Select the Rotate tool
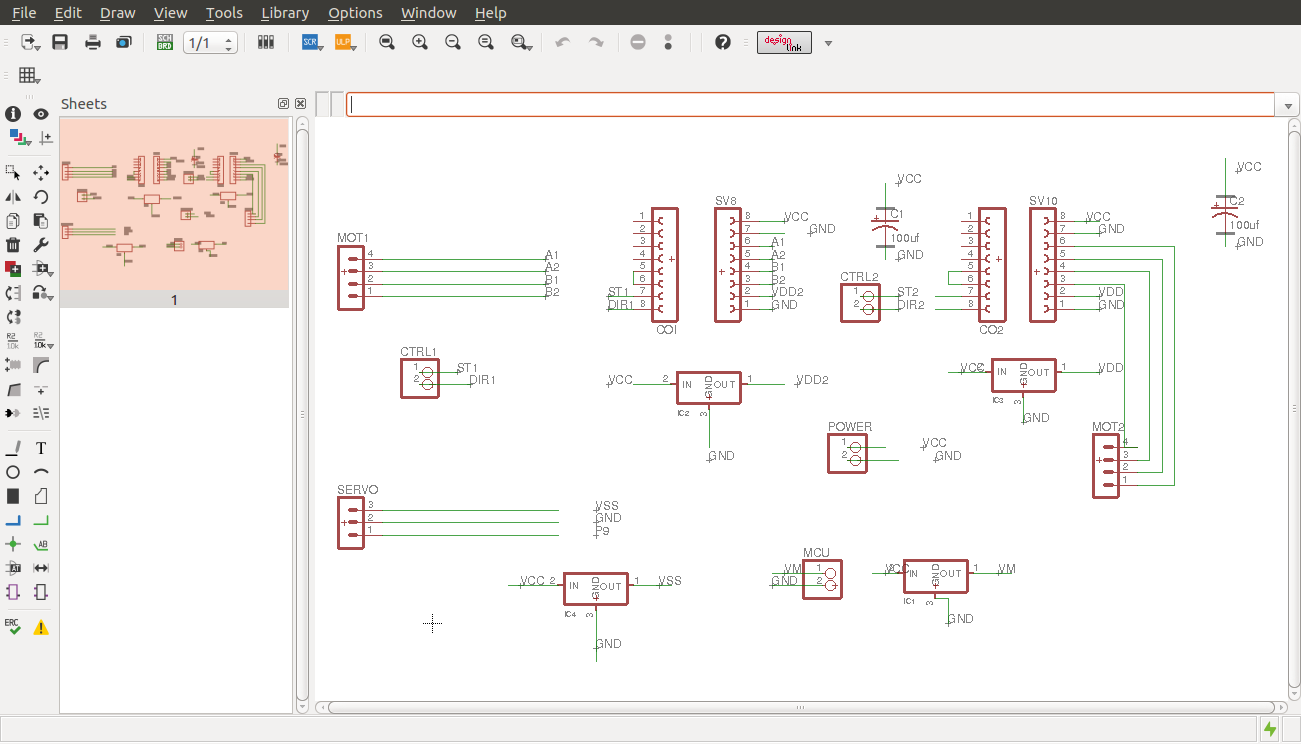Screen dimensions: 1301x744 [41, 197]
